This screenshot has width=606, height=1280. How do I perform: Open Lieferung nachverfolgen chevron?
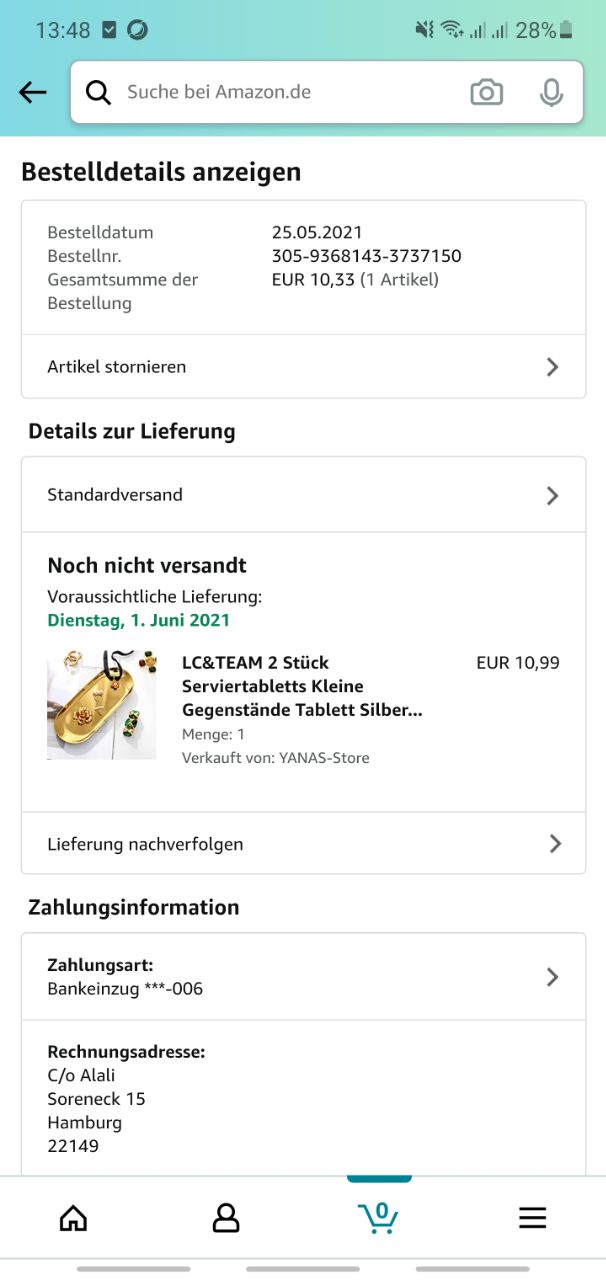click(x=555, y=844)
